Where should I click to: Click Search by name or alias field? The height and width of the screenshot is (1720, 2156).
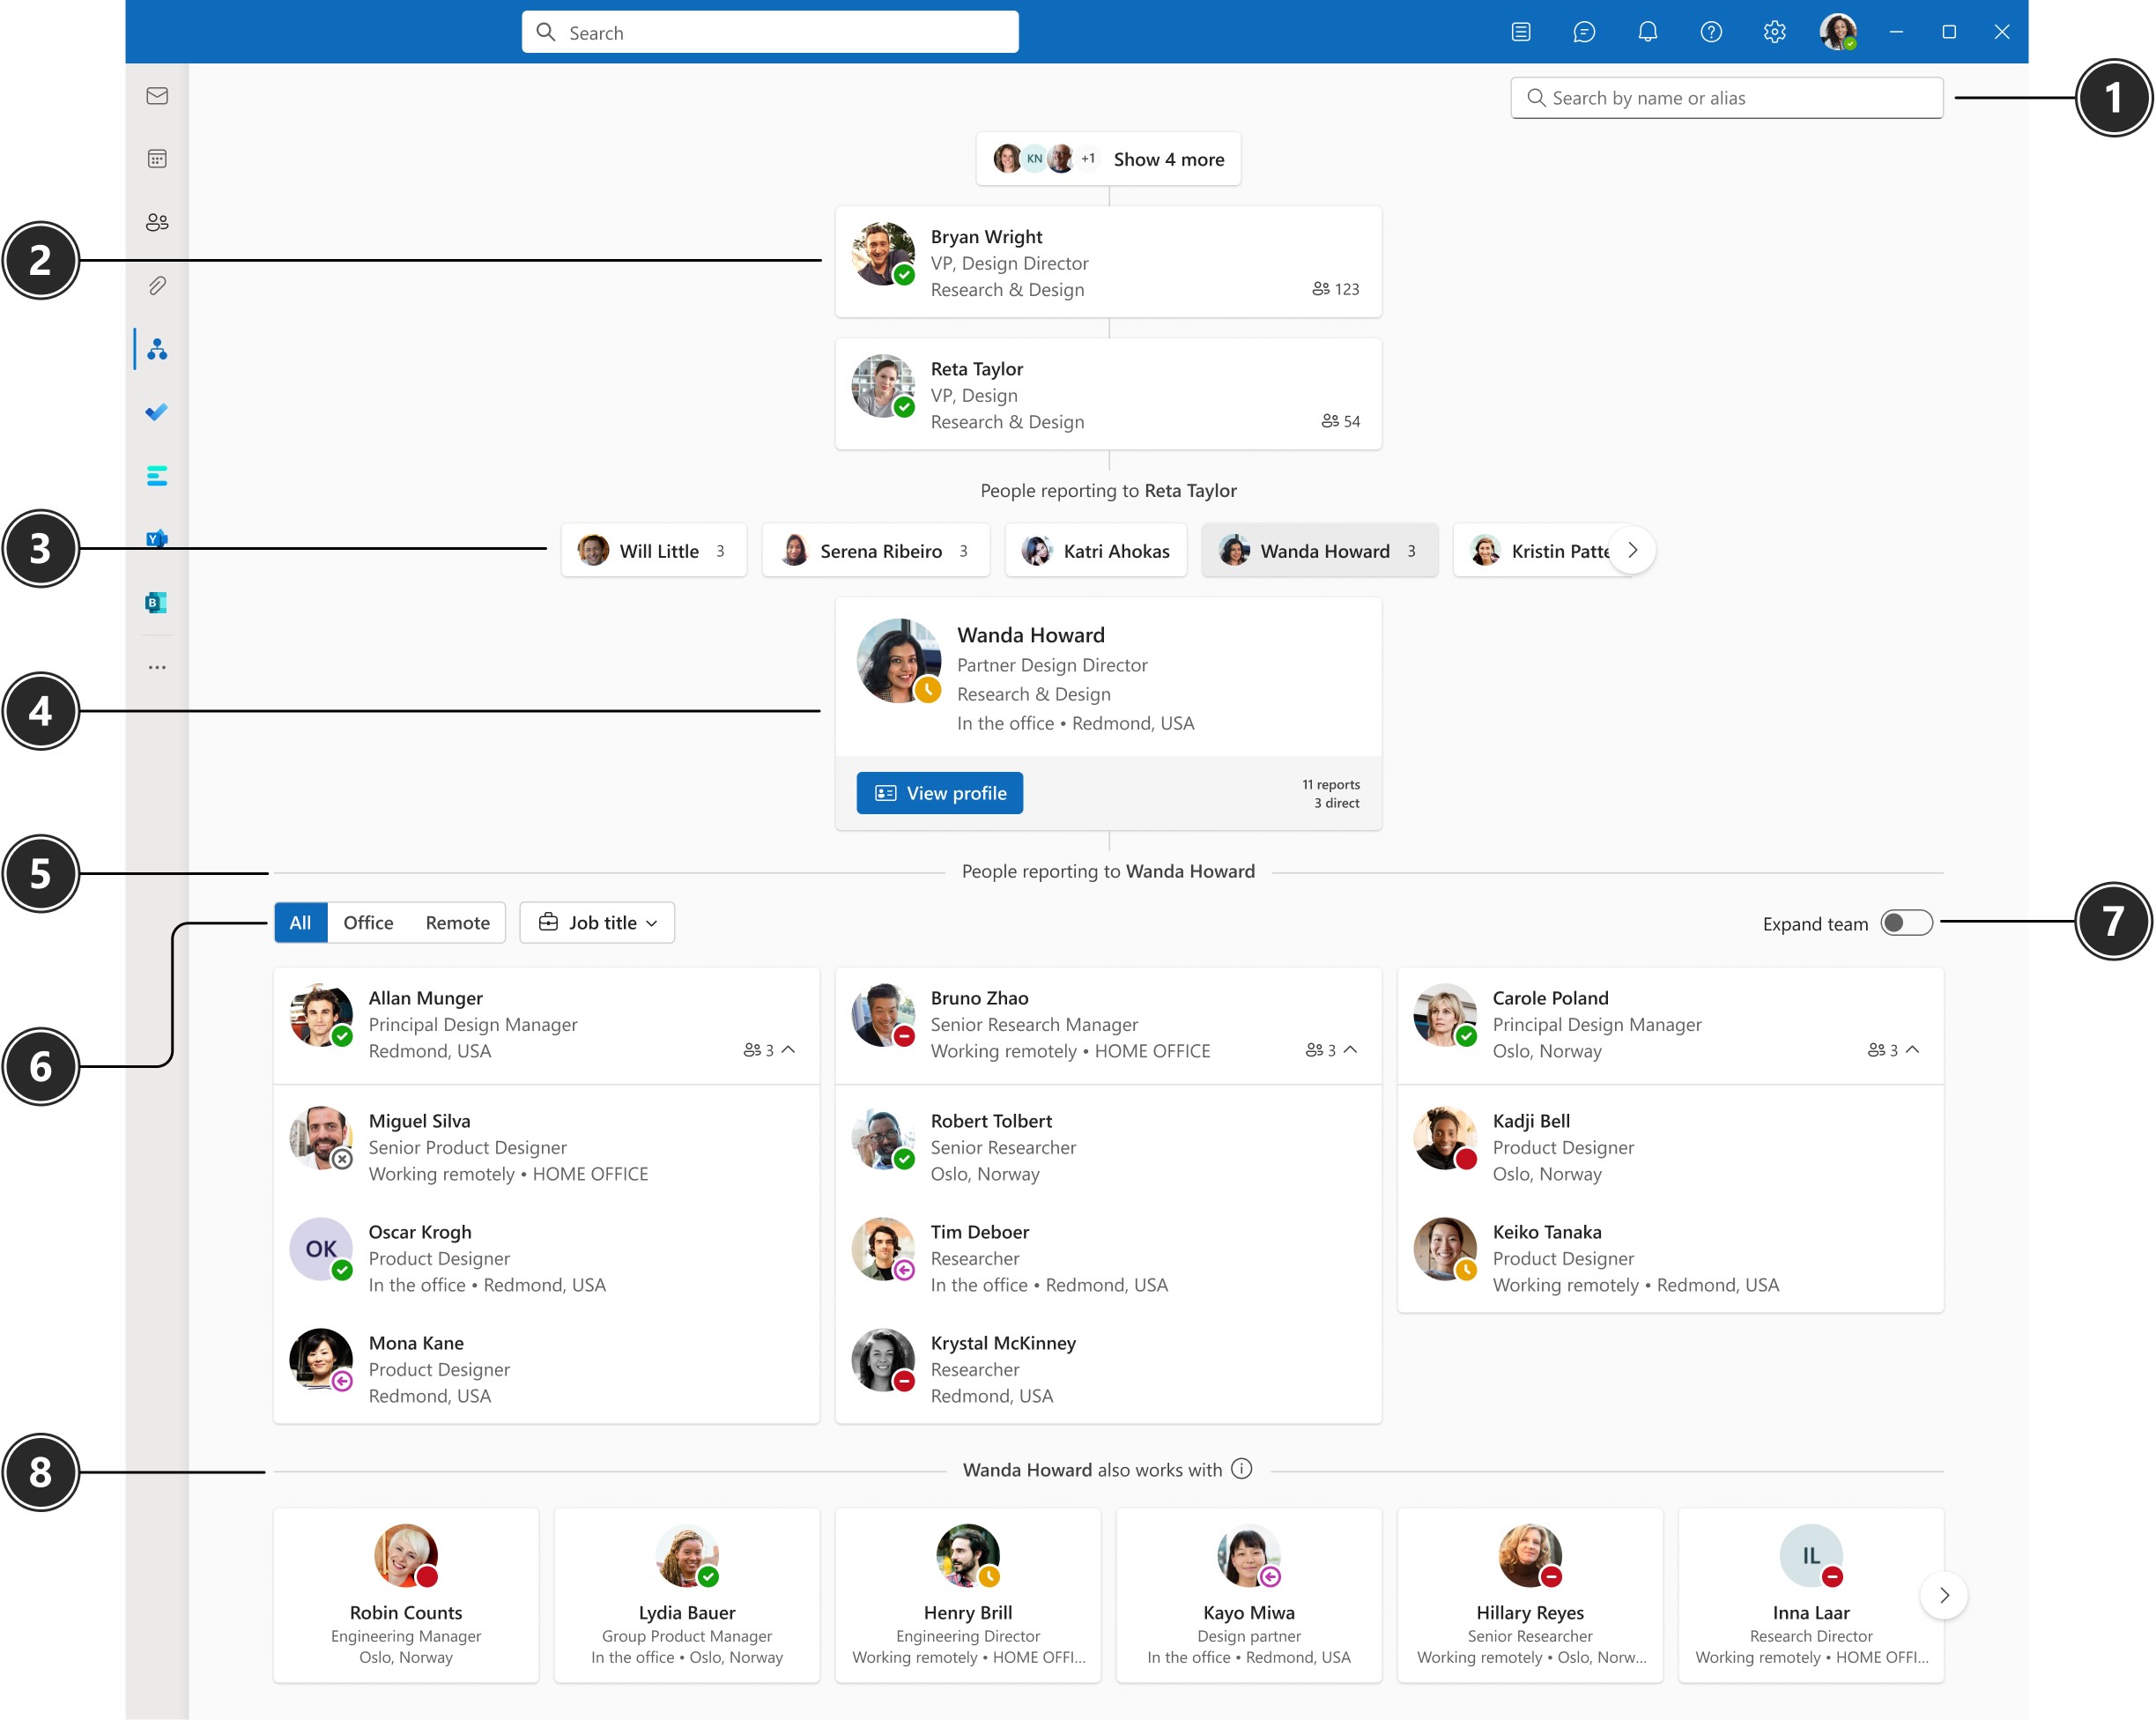click(1728, 97)
